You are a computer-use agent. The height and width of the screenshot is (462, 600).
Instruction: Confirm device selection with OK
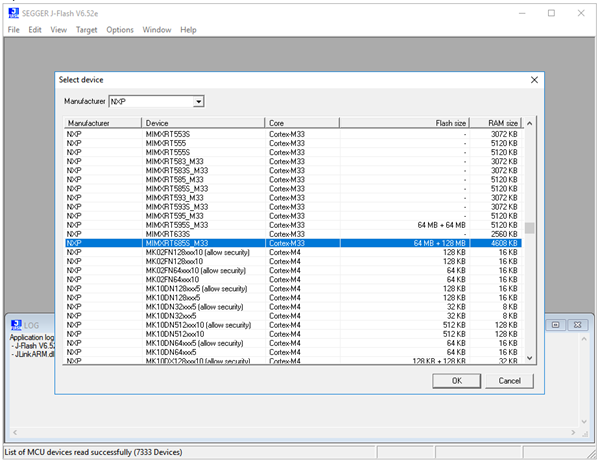coord(457,381)
